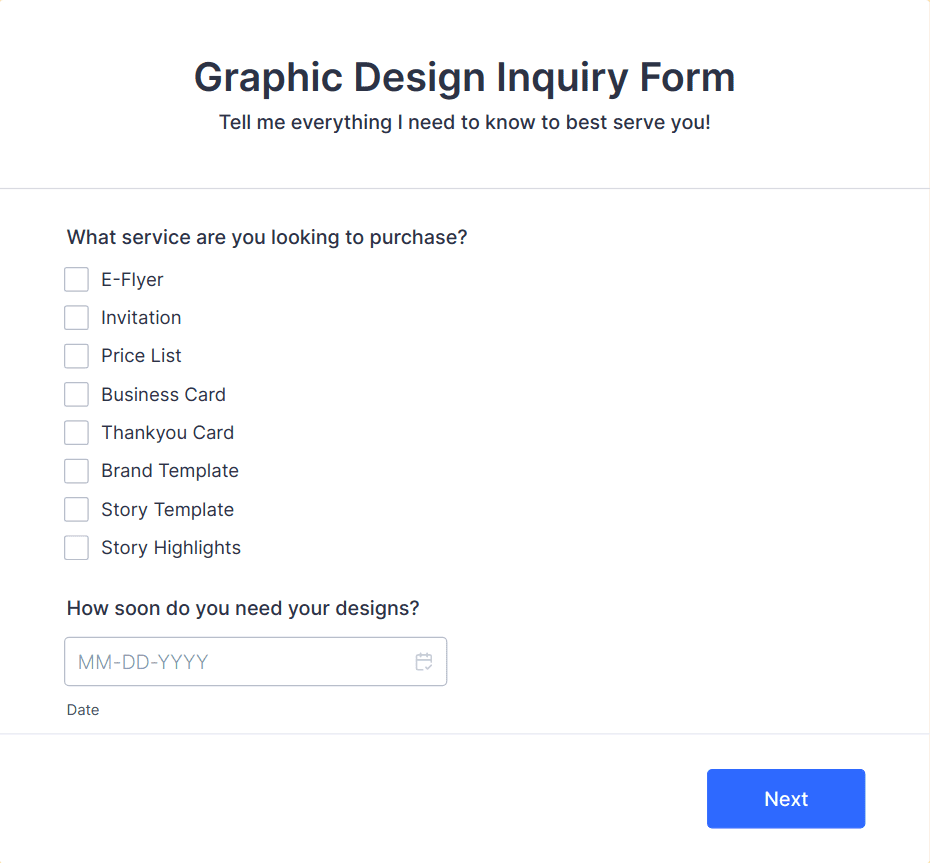Check the Invitation checkbox box
Screen dimensions: 930x863
pyautogui.click(x=77, y=317)
